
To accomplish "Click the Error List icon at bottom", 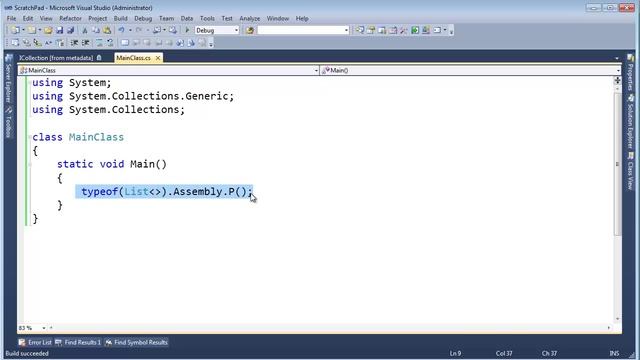I will 22,342.
